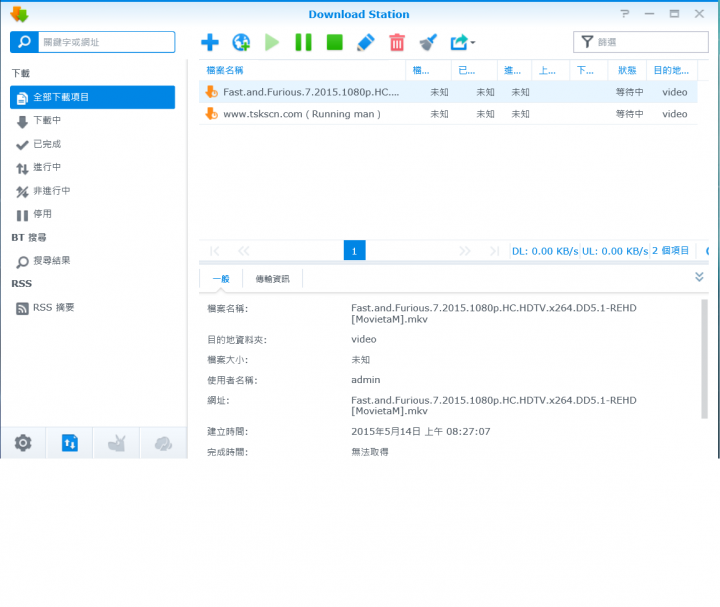Click the progress column header 進...
This screenshot has width=720, height=607.
click(514, 70)
